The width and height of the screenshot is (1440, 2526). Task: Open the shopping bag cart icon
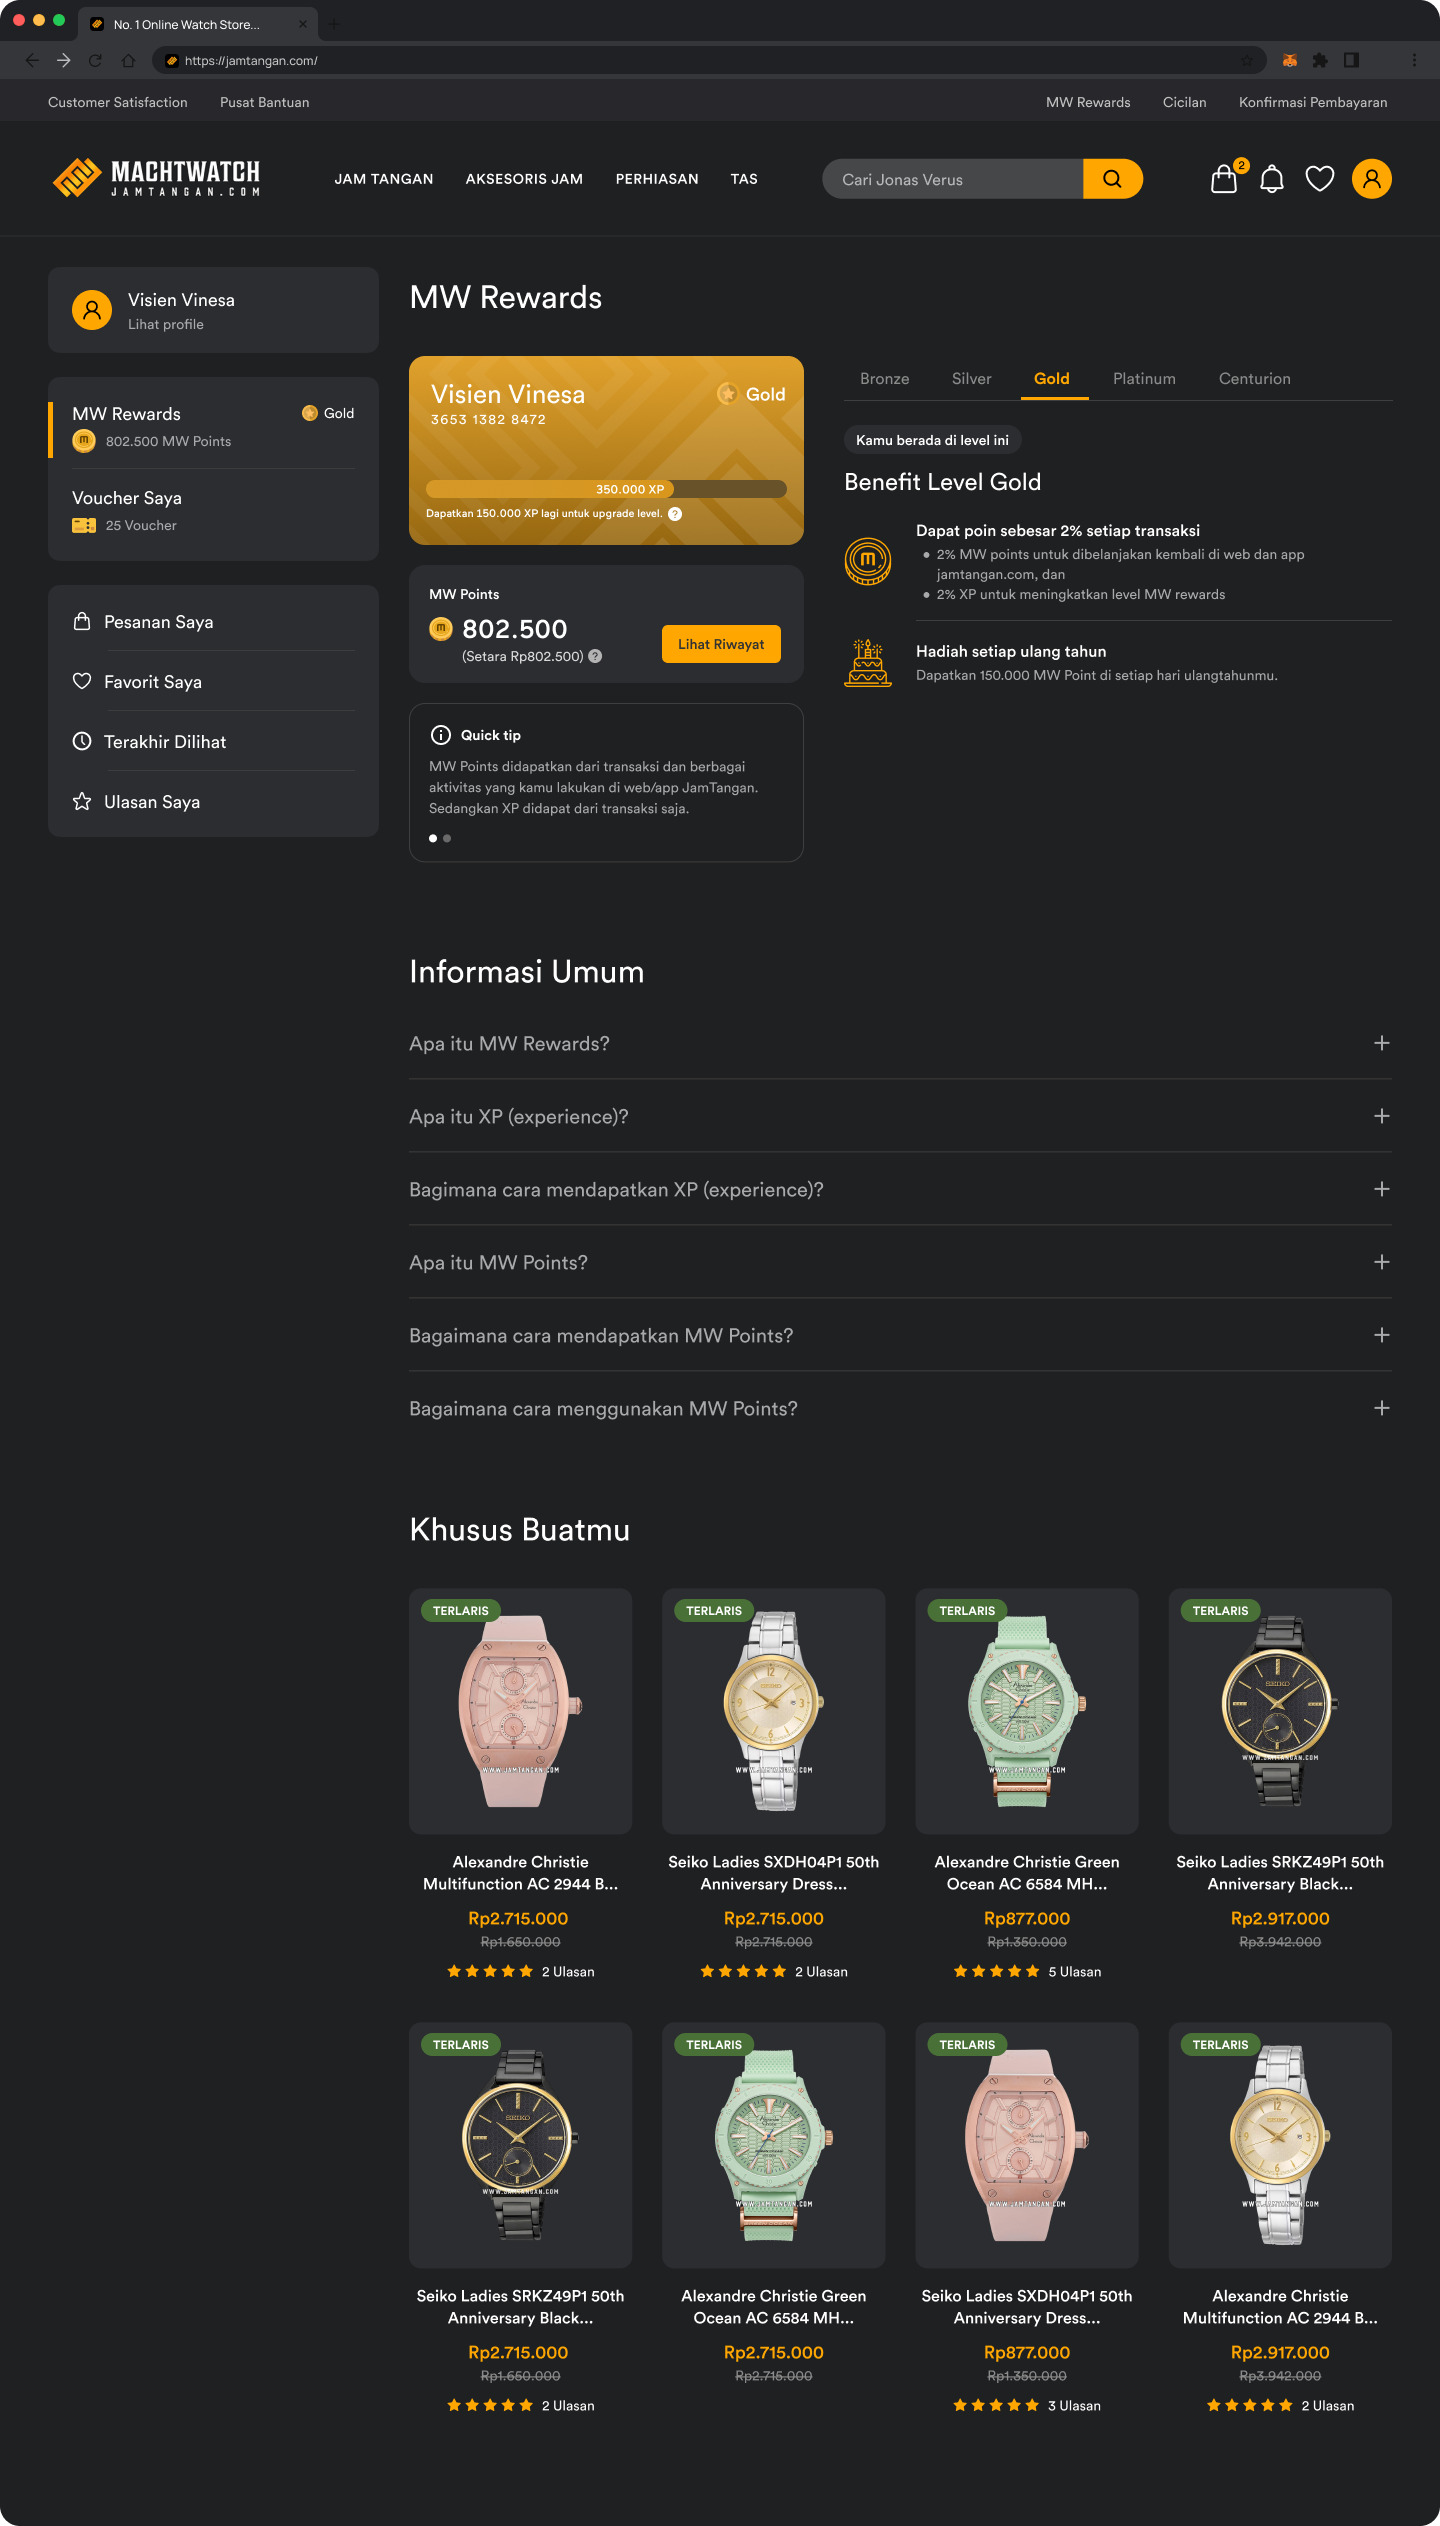coord(1225,179)
